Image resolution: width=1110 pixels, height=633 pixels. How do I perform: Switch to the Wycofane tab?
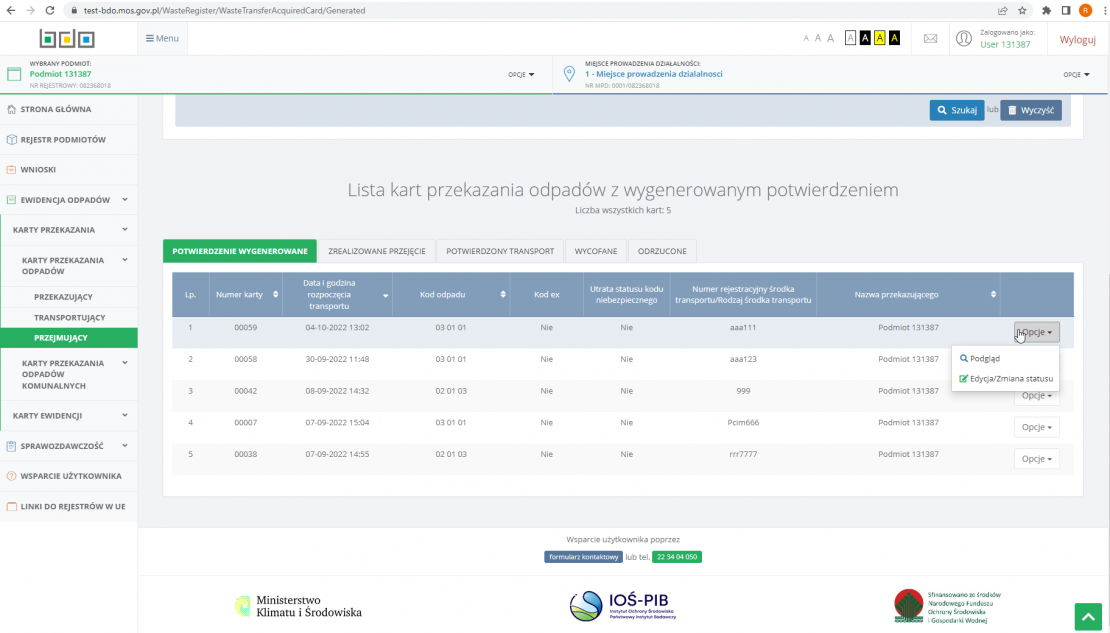(x=596, y=251)
